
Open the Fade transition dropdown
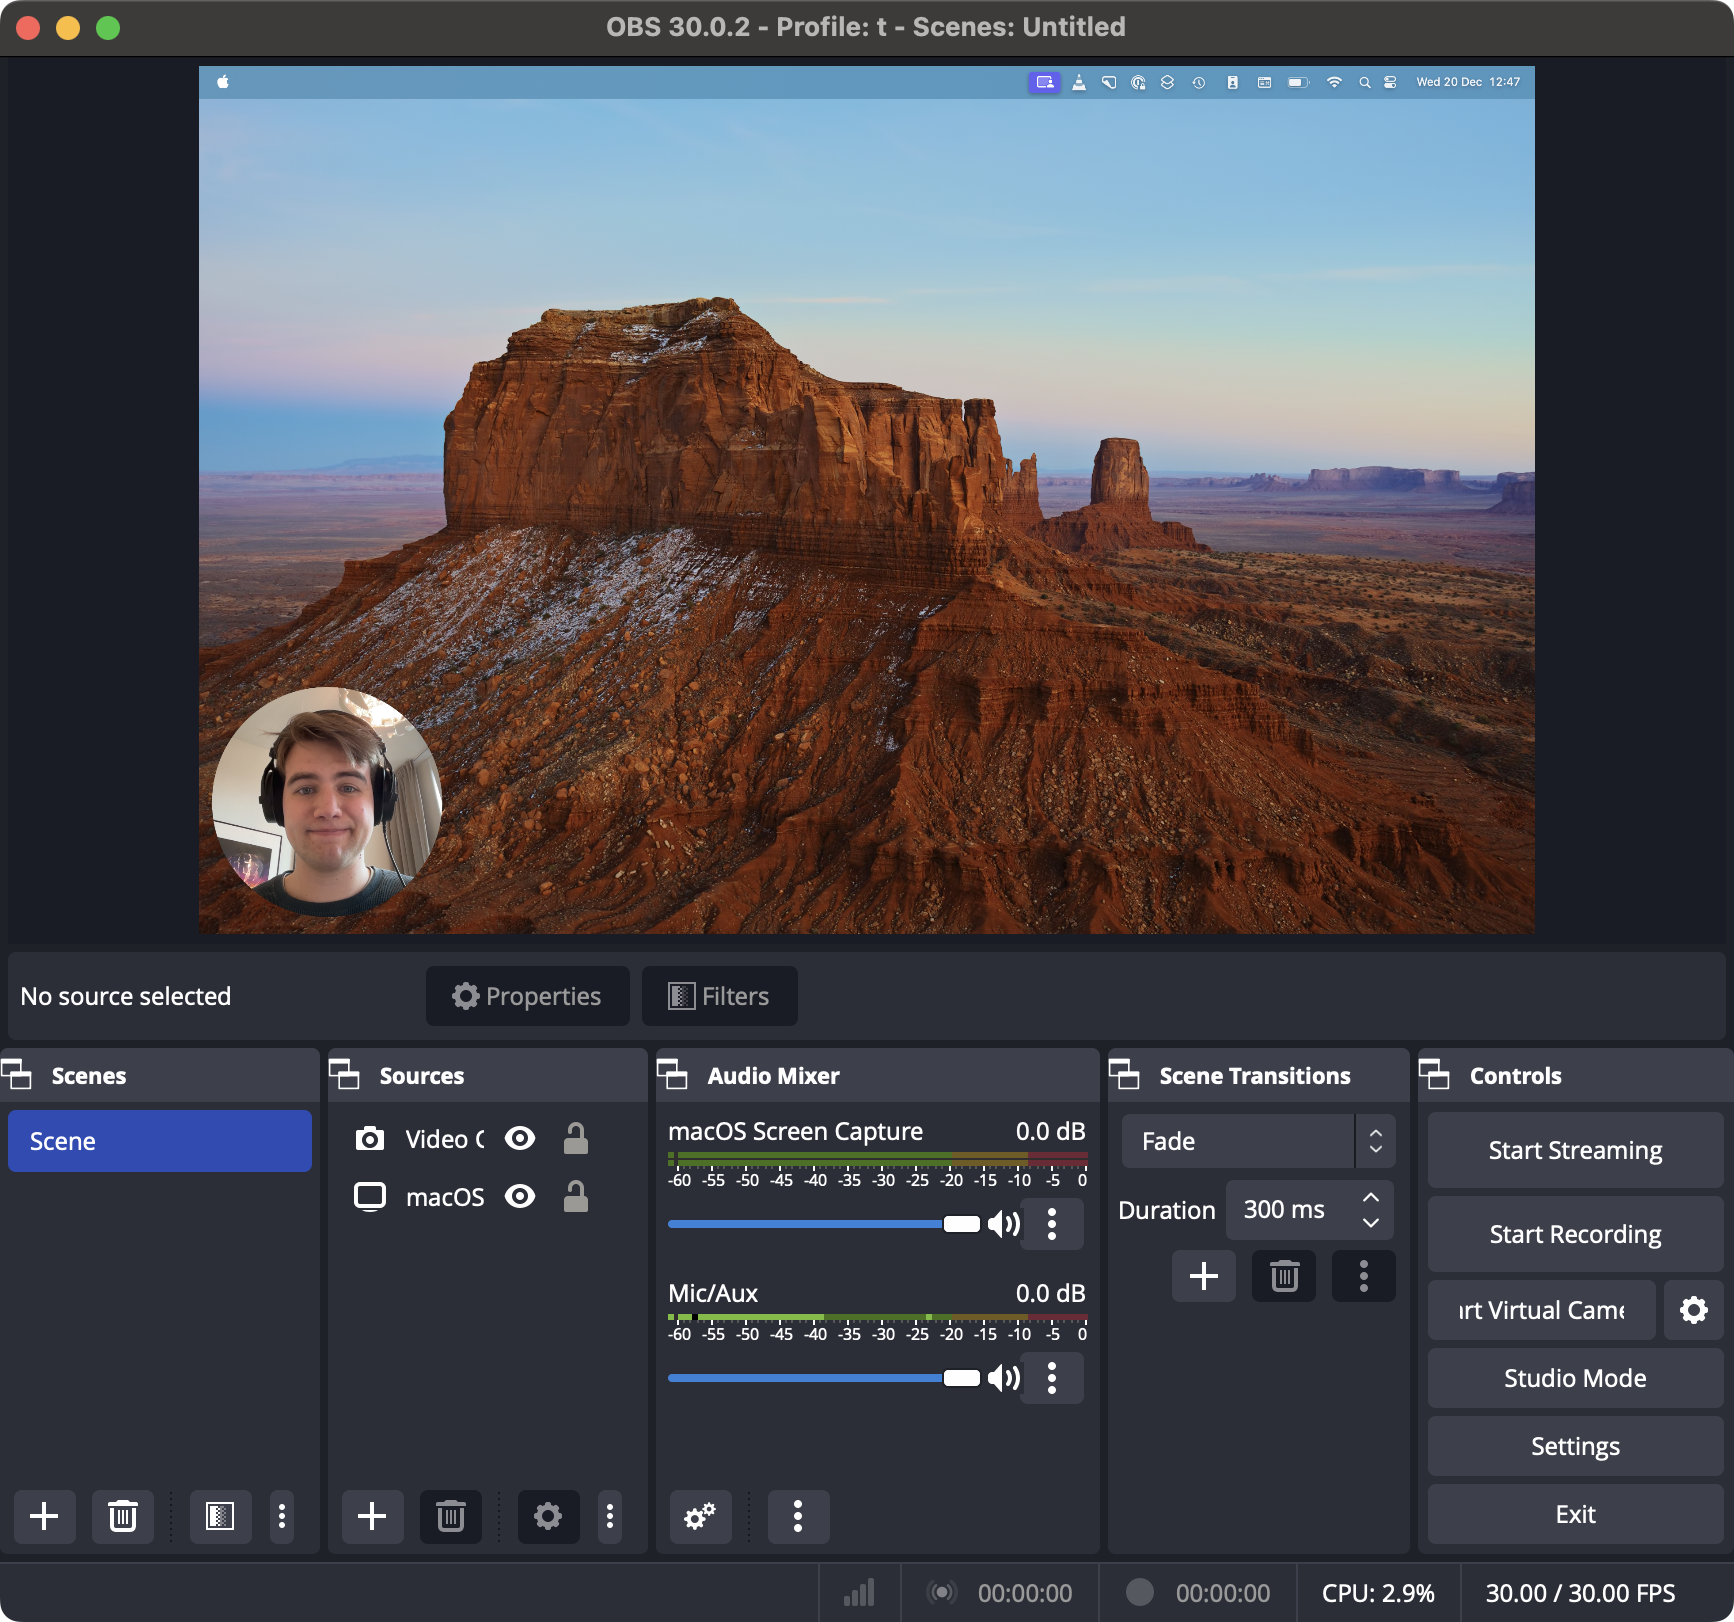point(1258,1141)
